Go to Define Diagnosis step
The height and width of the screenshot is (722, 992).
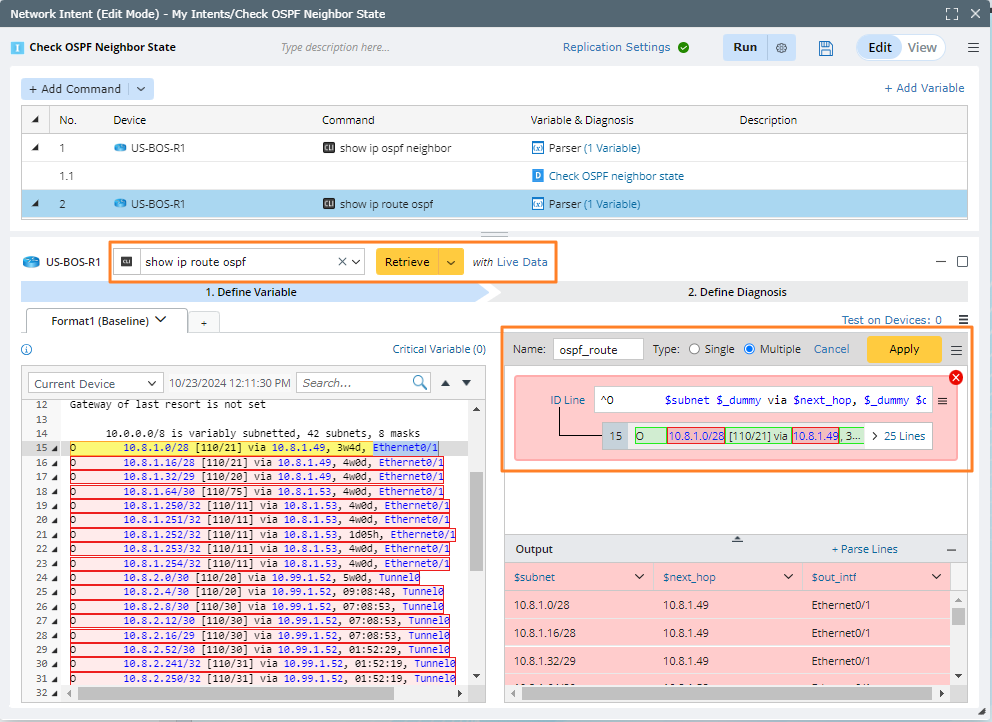[736, 292]
